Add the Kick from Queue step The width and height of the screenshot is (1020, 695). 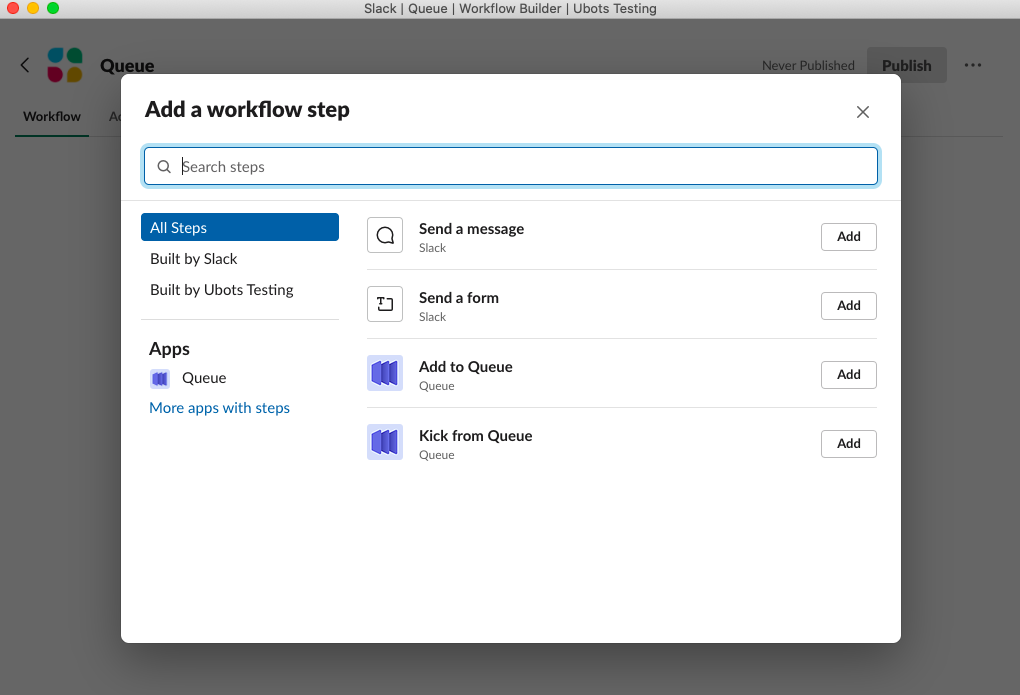pyautogui.click(x=848, y=444)
